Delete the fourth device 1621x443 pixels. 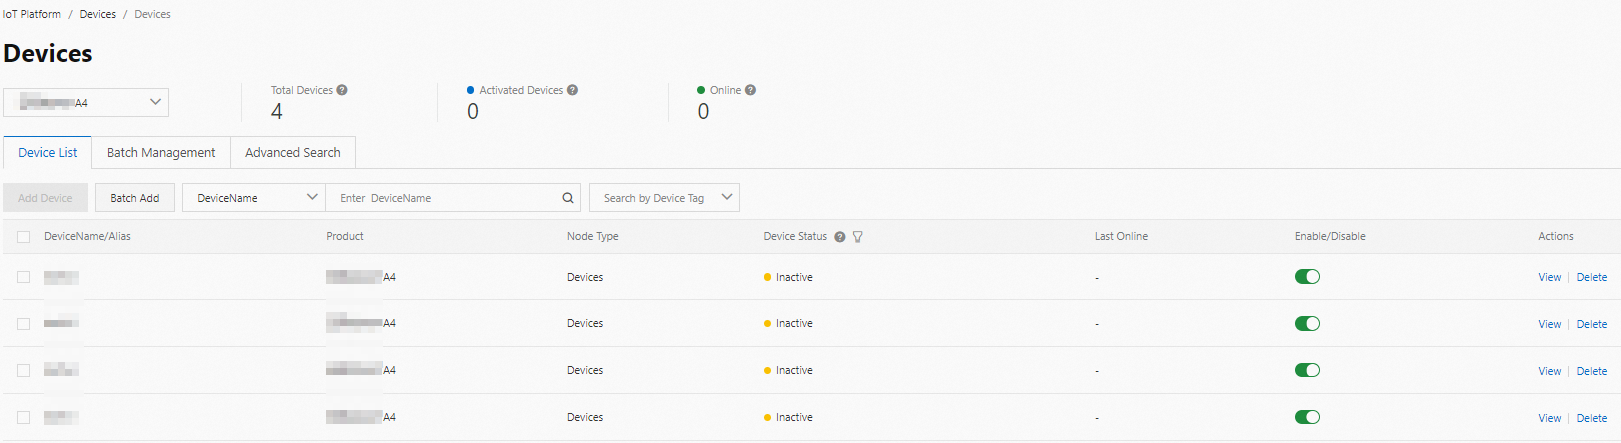pos(1592,418)
